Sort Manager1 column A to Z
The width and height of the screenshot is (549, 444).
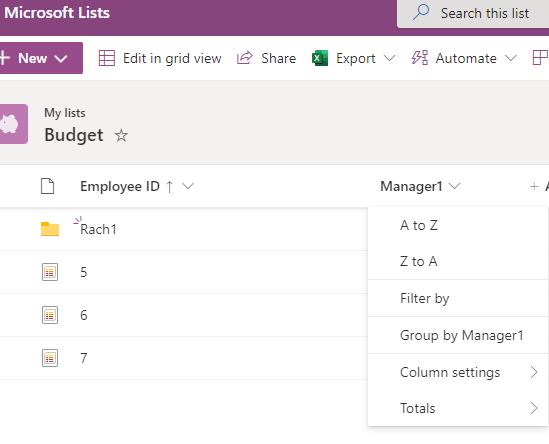tap(458, 226)
